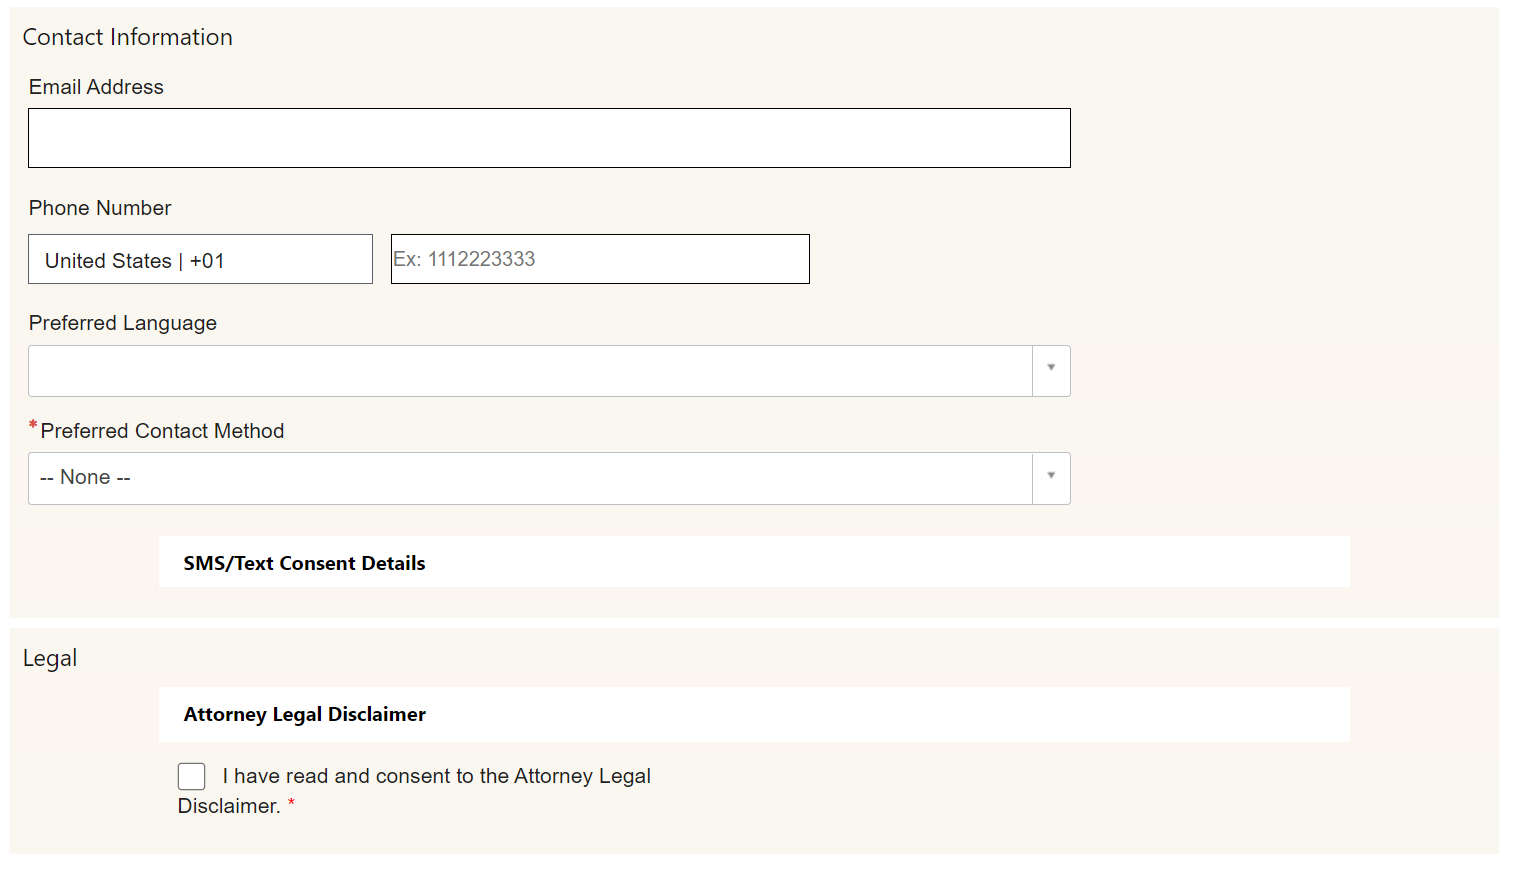The width and height of the screenshot is (1527, 886).
Task: Click the Preferred Contact Method dropdown arrow
Action: pyautogui.click(x=1051, y=477)
